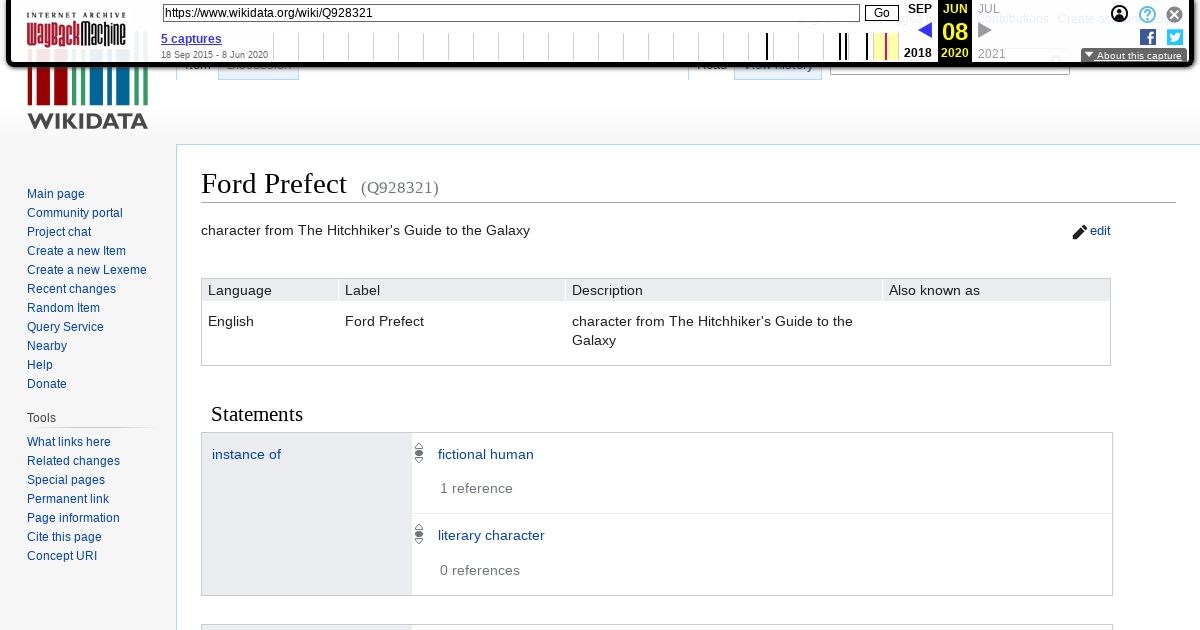
Task: Click Go button in Wayback bar
Action: pyautogui.click(x=881, y=13)
